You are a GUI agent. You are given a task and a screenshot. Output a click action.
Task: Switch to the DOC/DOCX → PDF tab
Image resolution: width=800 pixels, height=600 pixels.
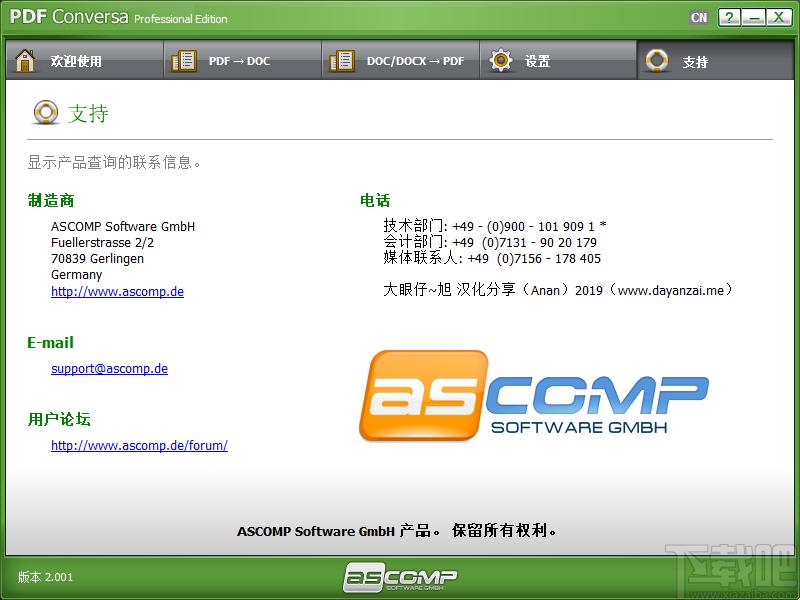(401, 60)
